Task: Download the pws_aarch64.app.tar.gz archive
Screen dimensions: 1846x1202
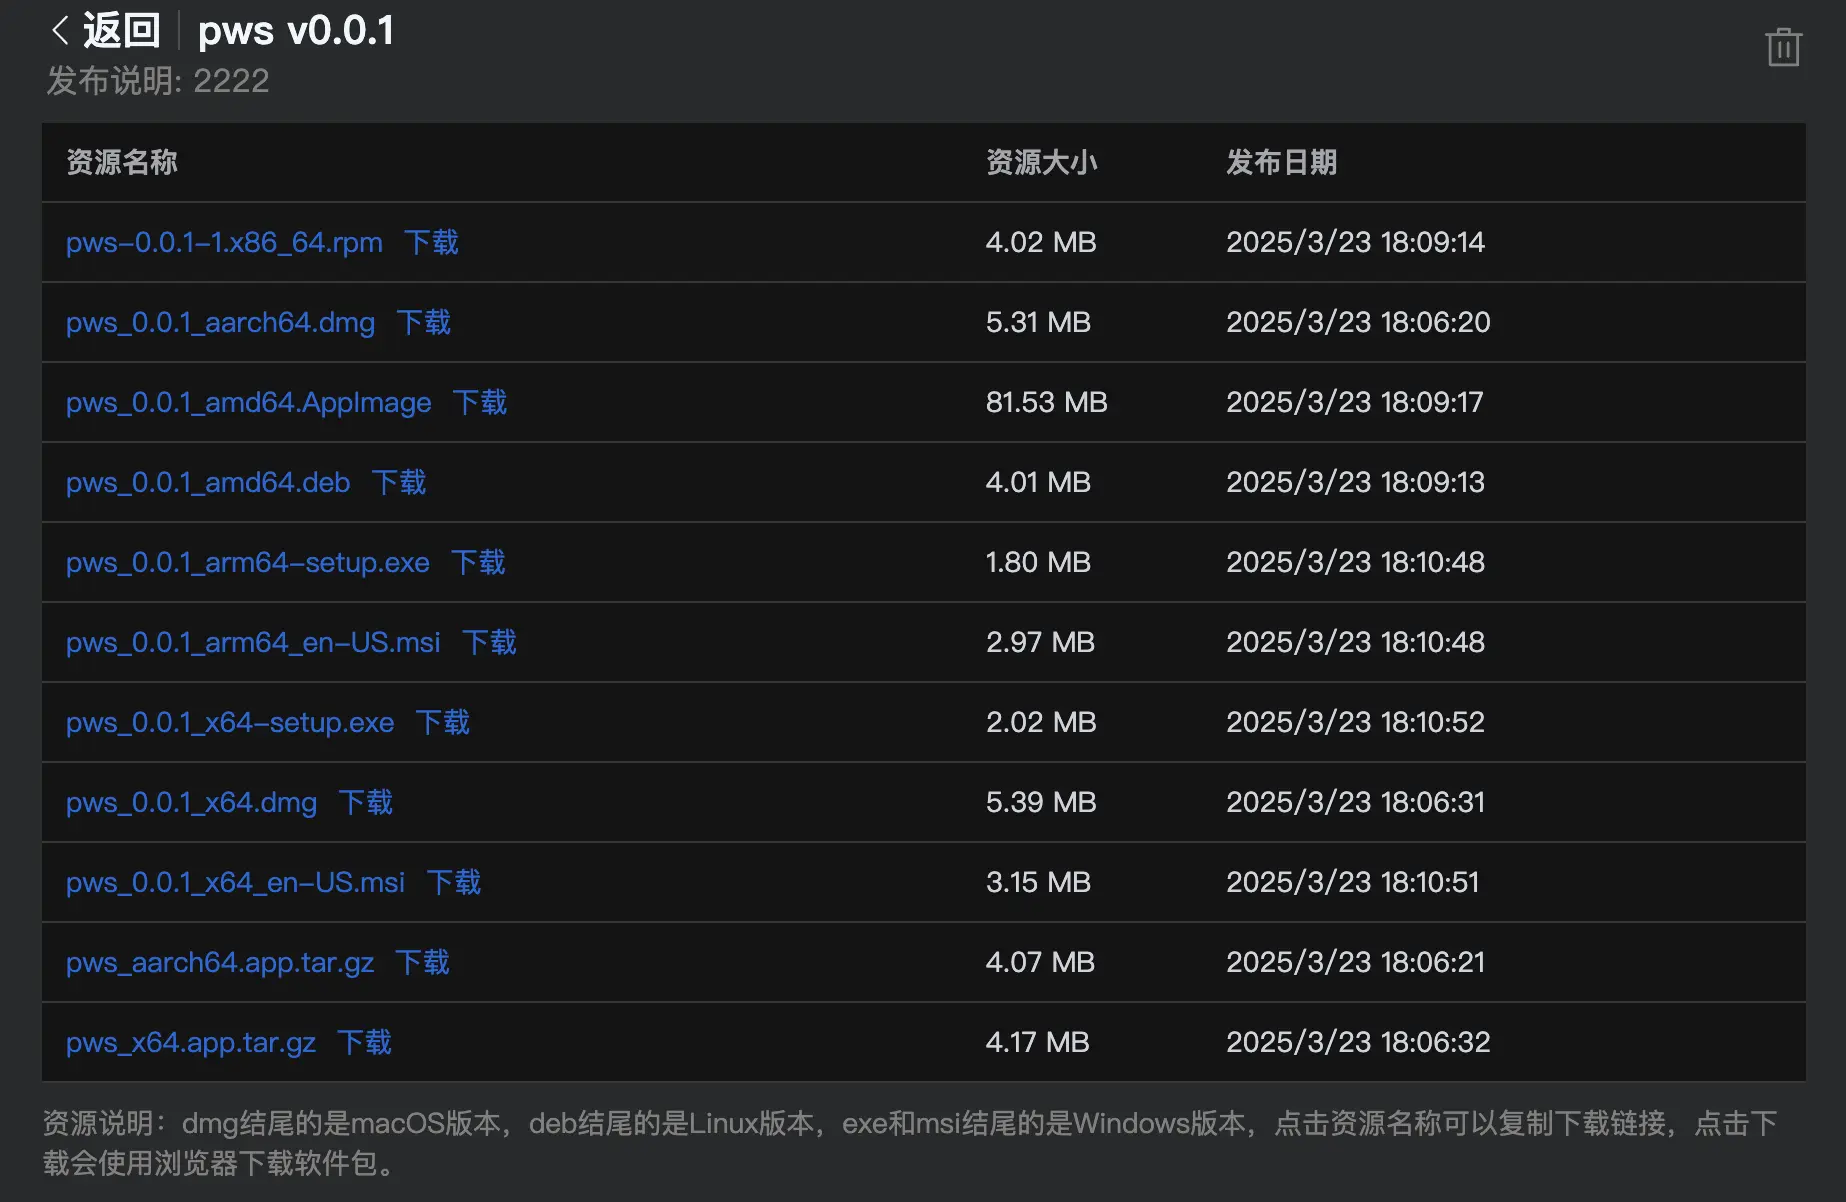Action: point(422,962)
